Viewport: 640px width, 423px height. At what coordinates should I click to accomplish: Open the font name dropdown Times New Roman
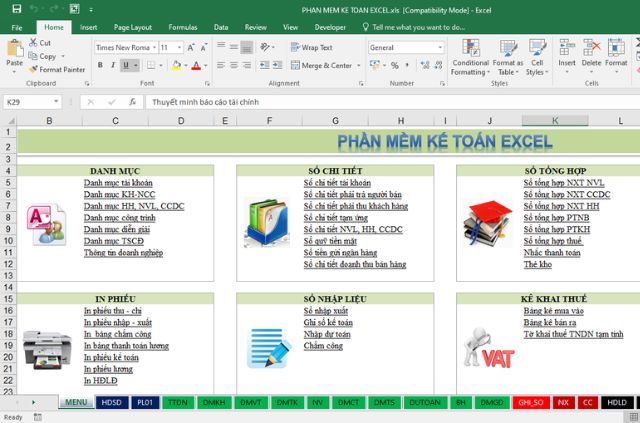[154, 48]
